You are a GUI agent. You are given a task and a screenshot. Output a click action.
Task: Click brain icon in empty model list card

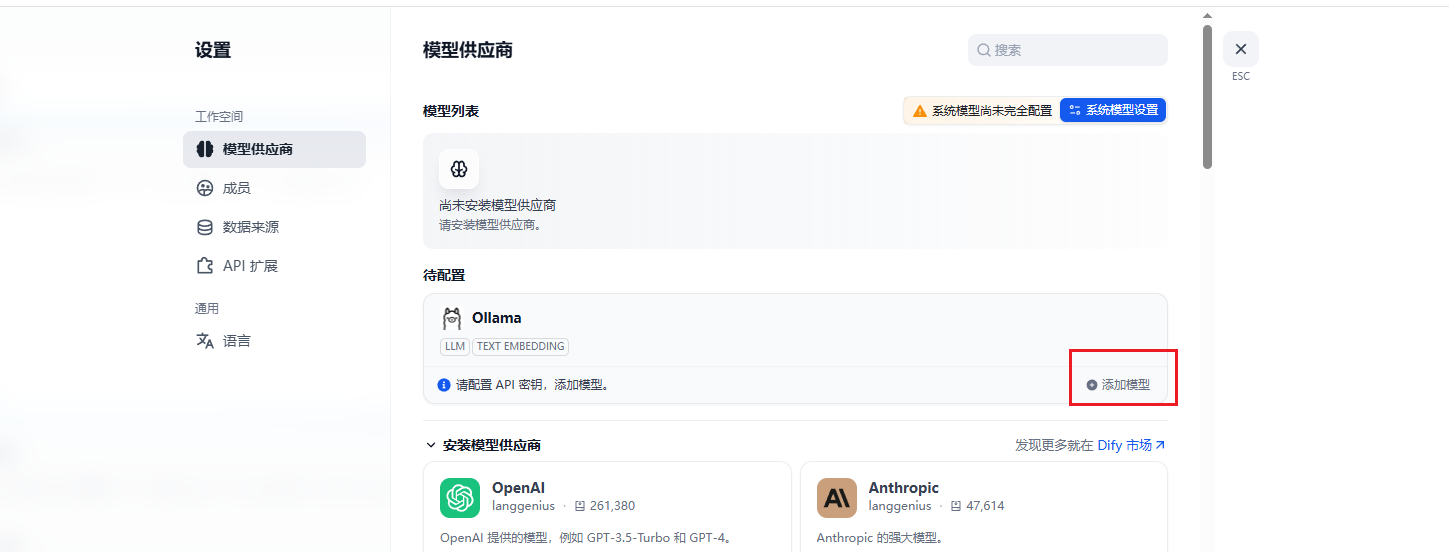(x=459, y=169)
